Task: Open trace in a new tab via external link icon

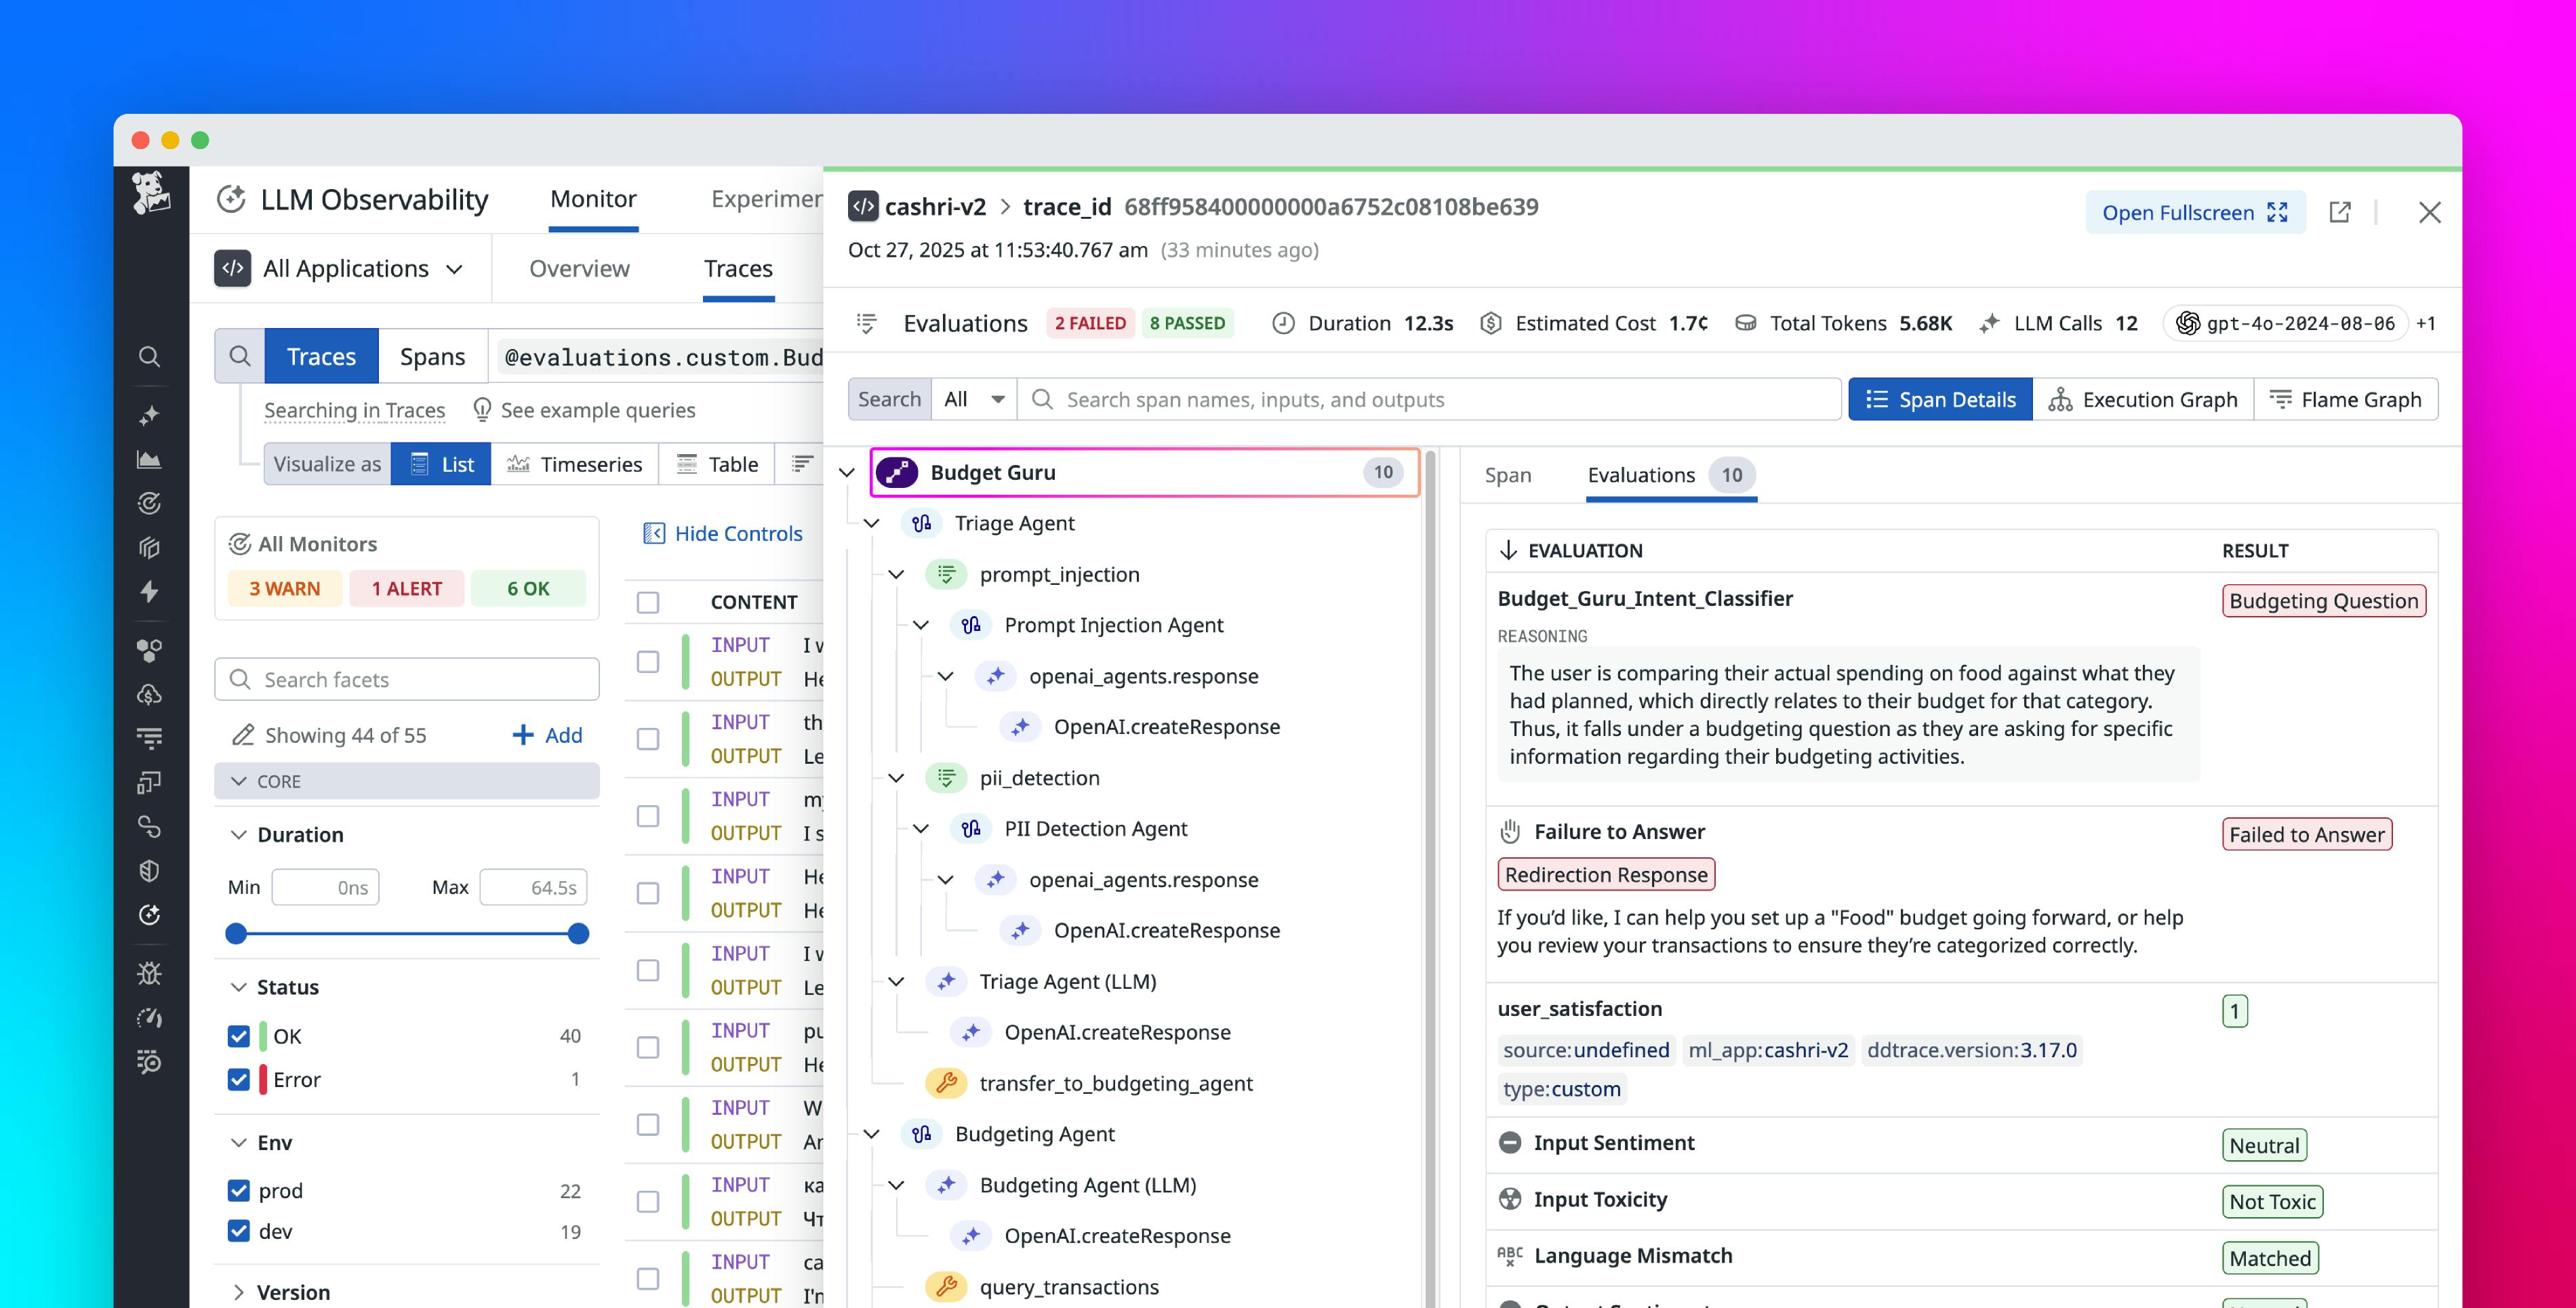Action: (2340, 212)
